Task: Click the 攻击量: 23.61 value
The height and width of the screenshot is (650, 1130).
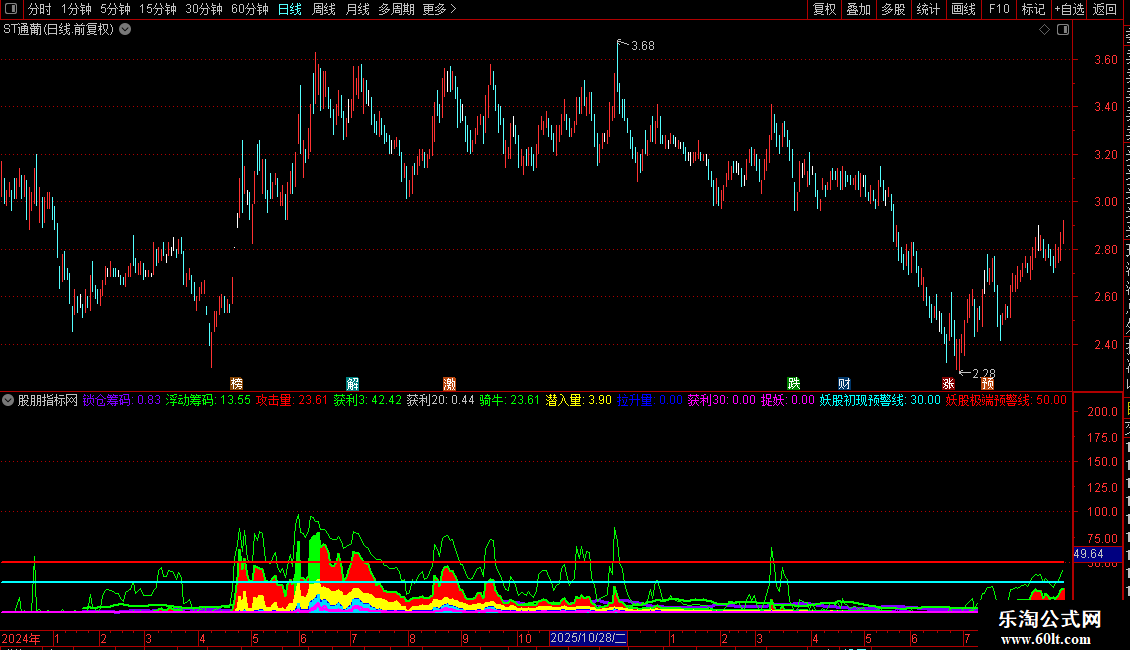Action: [292, 400]
